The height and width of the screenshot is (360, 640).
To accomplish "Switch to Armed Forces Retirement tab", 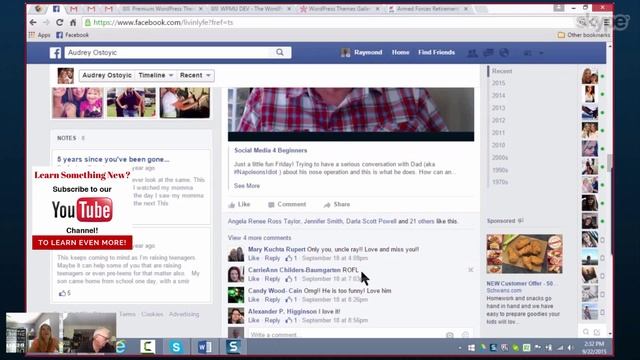I will pyautogui.click(x=429, y=9).
